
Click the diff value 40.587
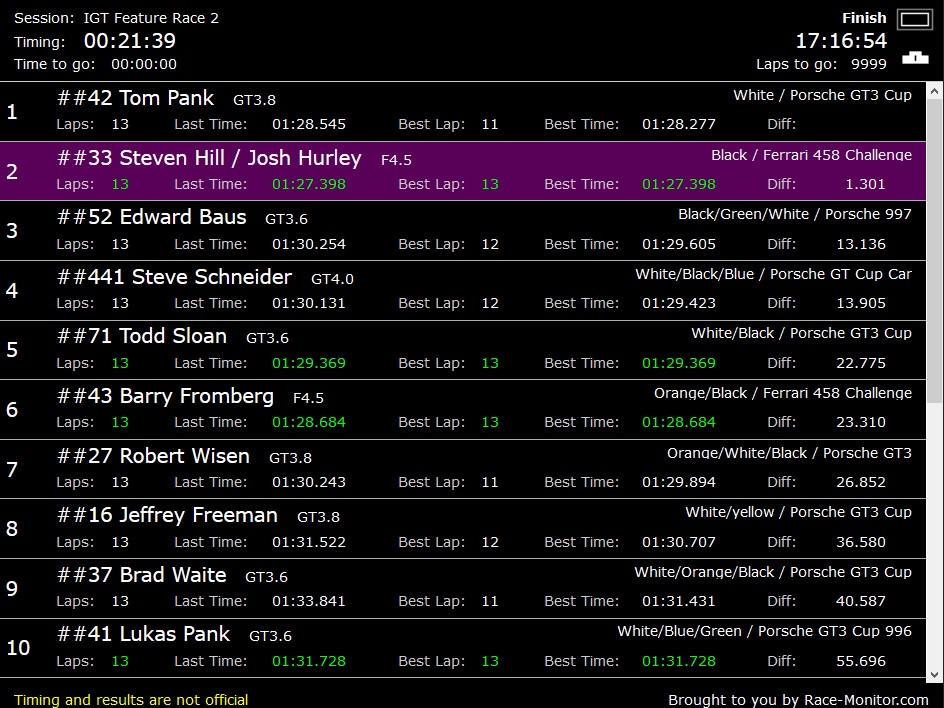pyautogui.click(x=861, y=601)
